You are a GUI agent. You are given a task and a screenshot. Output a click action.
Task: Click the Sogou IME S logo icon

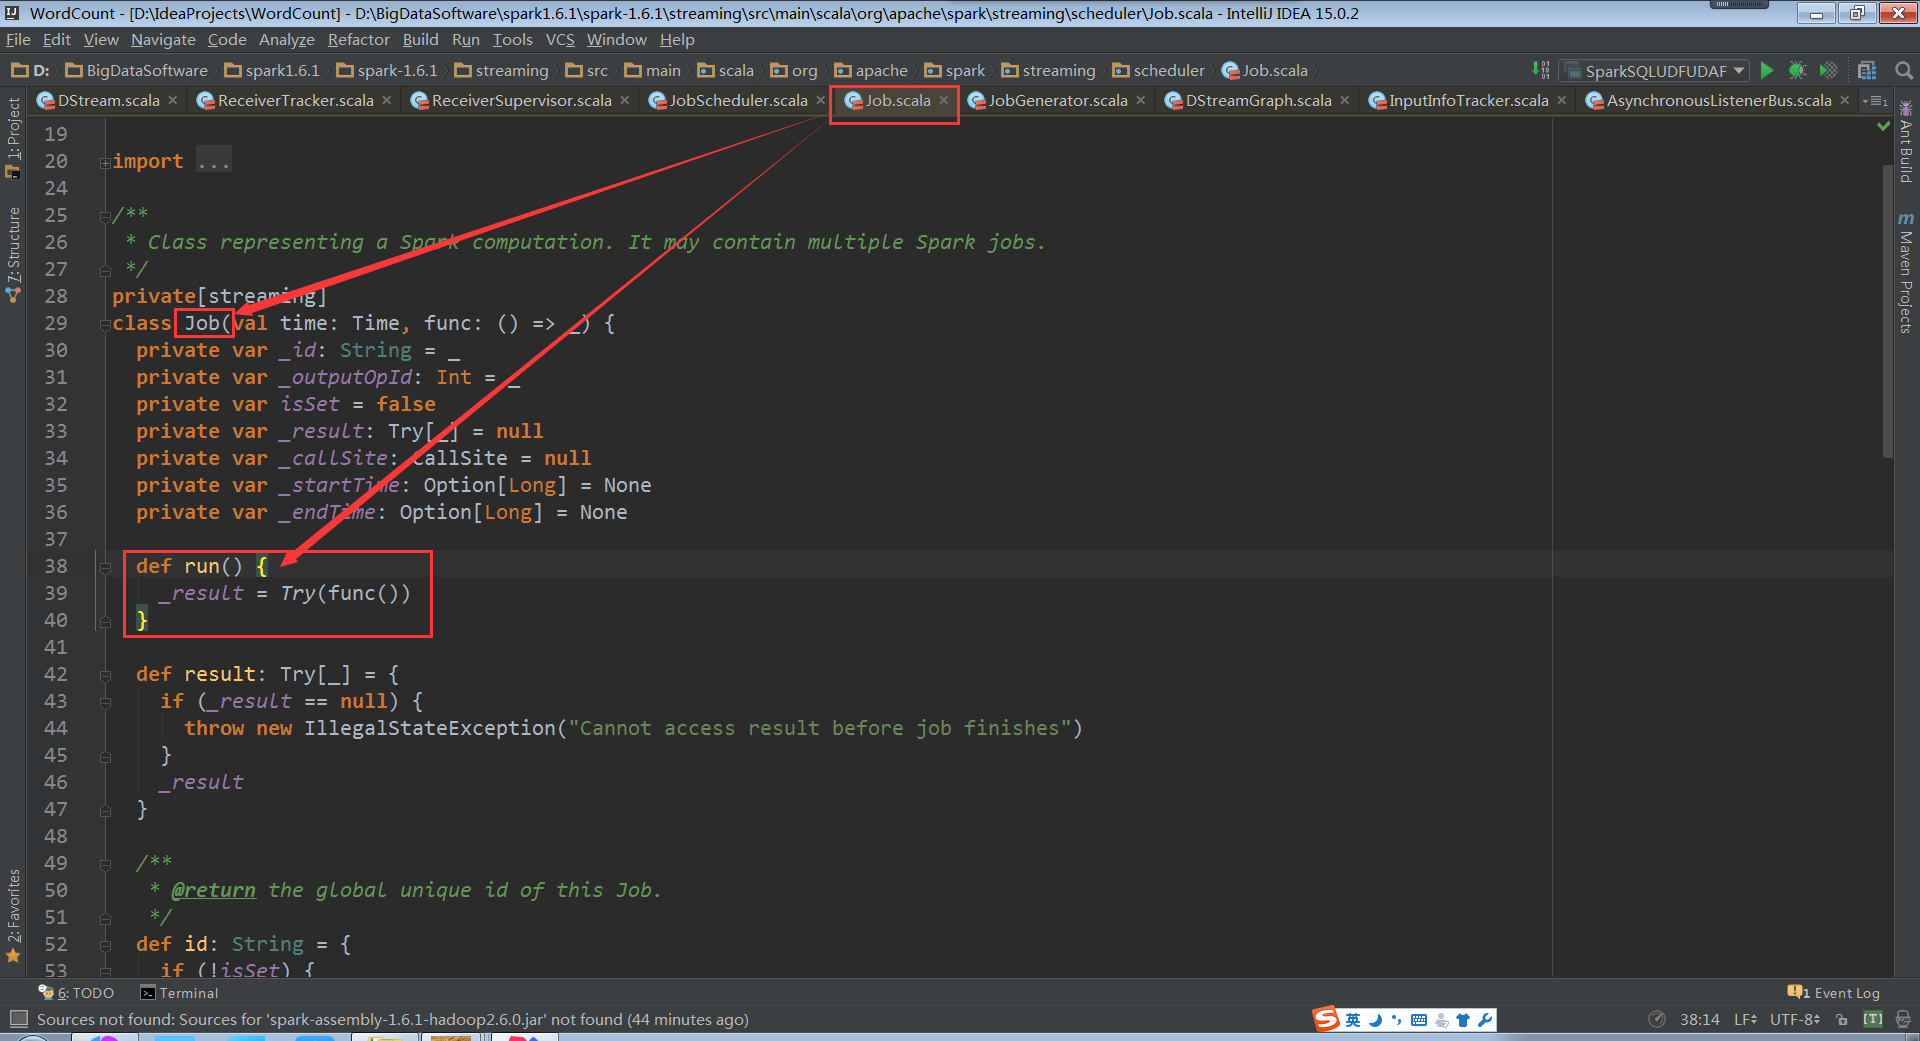(x=1326, y=1019)
